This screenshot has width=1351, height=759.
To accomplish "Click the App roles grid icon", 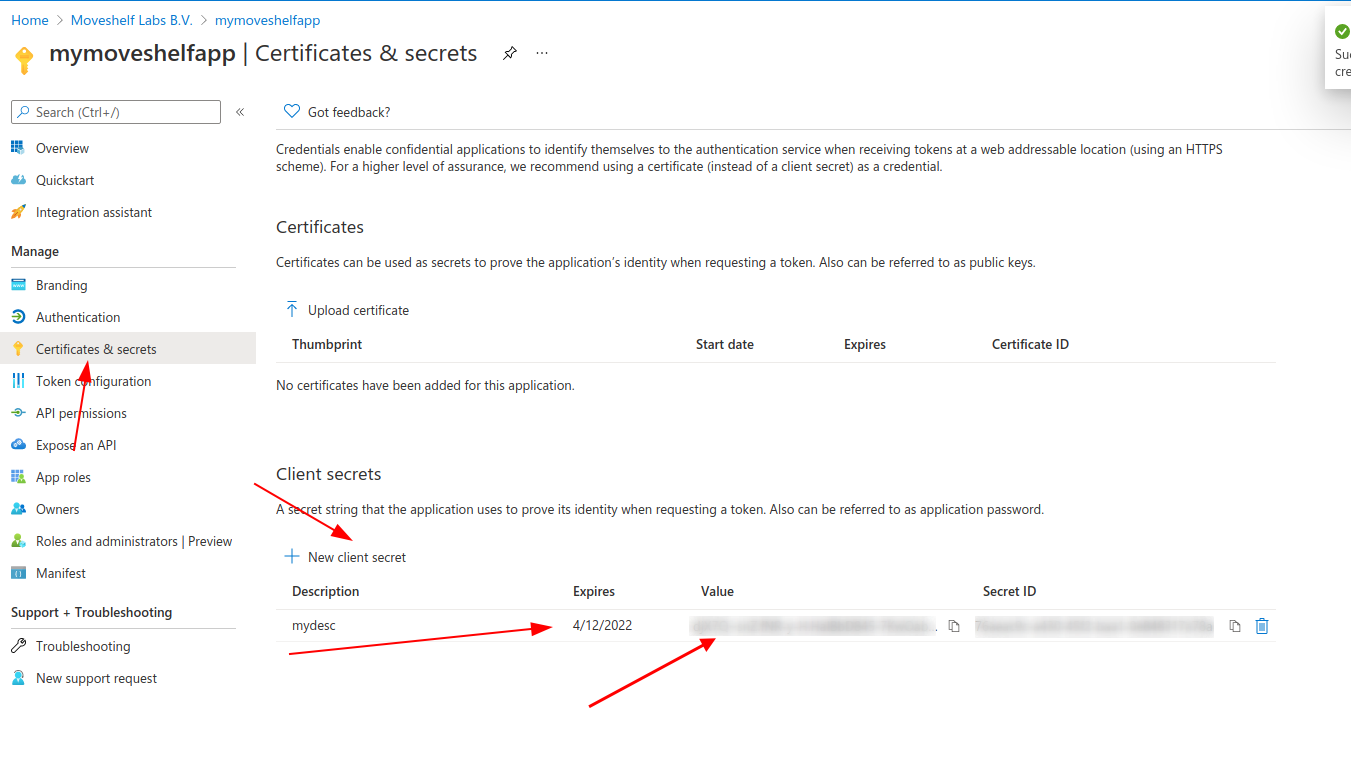I will 18,477.
